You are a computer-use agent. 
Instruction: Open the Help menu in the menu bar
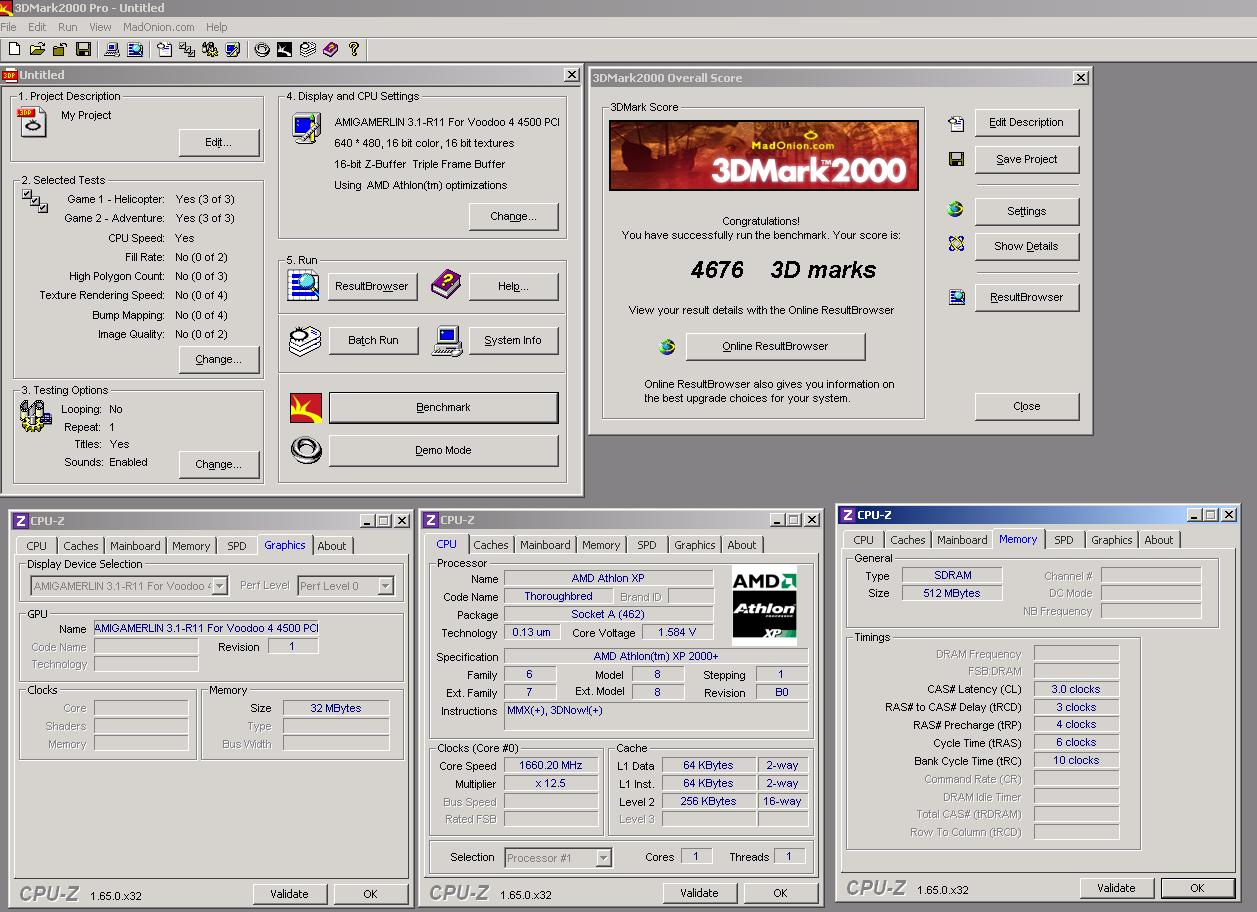coord(216,27)
